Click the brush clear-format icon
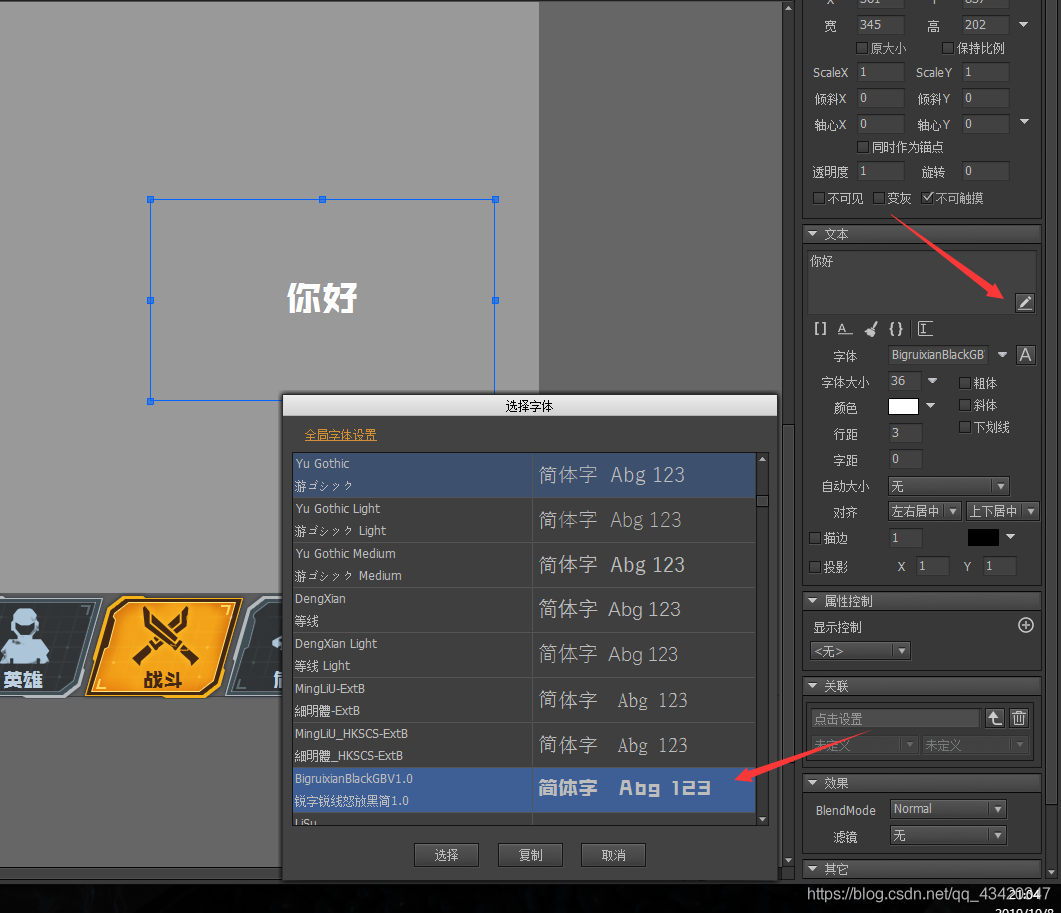 pos(871,329)
